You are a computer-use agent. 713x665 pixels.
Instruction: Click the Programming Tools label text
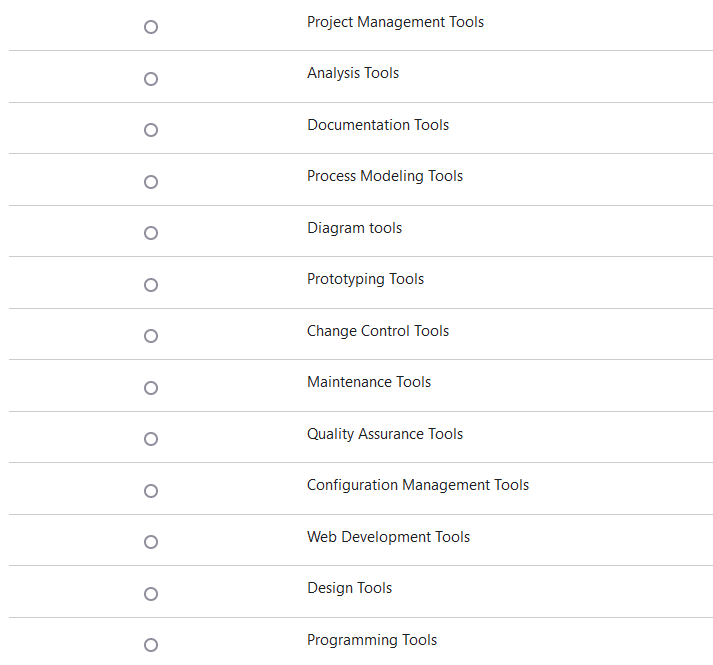(x=372, y=640)
